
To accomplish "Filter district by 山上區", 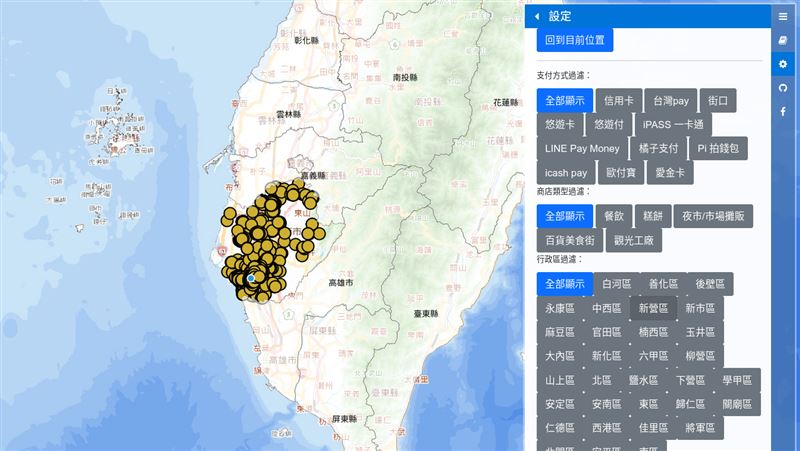I will (560, 380).
